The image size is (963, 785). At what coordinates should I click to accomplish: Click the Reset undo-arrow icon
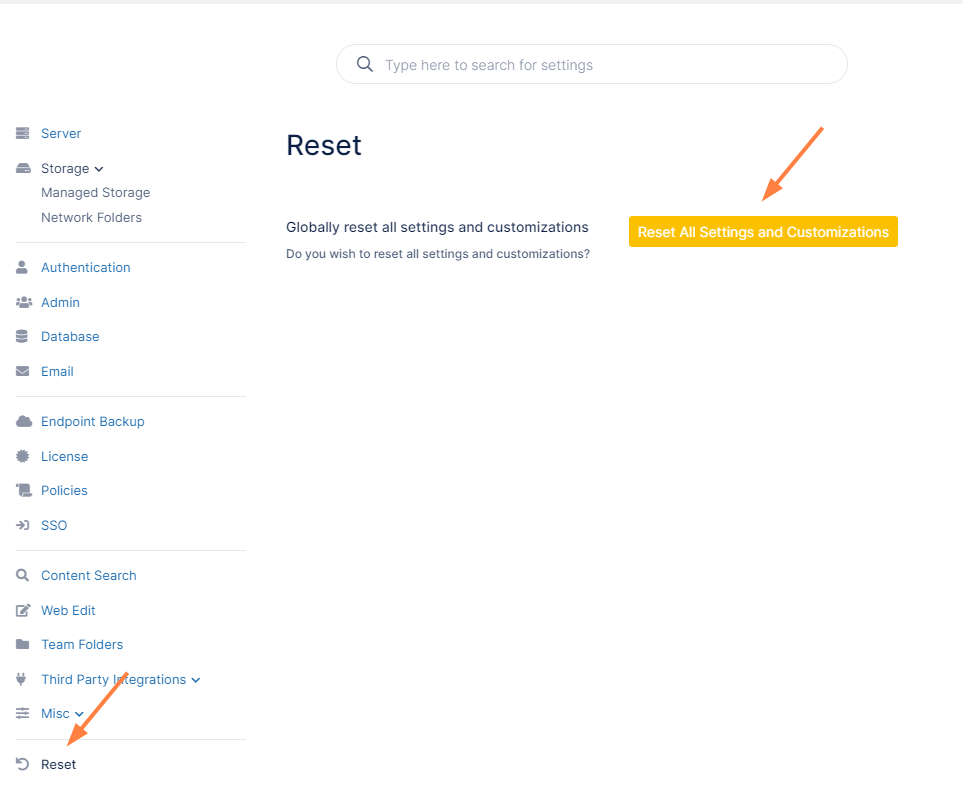pyautogui.click(x=22, y=764)
